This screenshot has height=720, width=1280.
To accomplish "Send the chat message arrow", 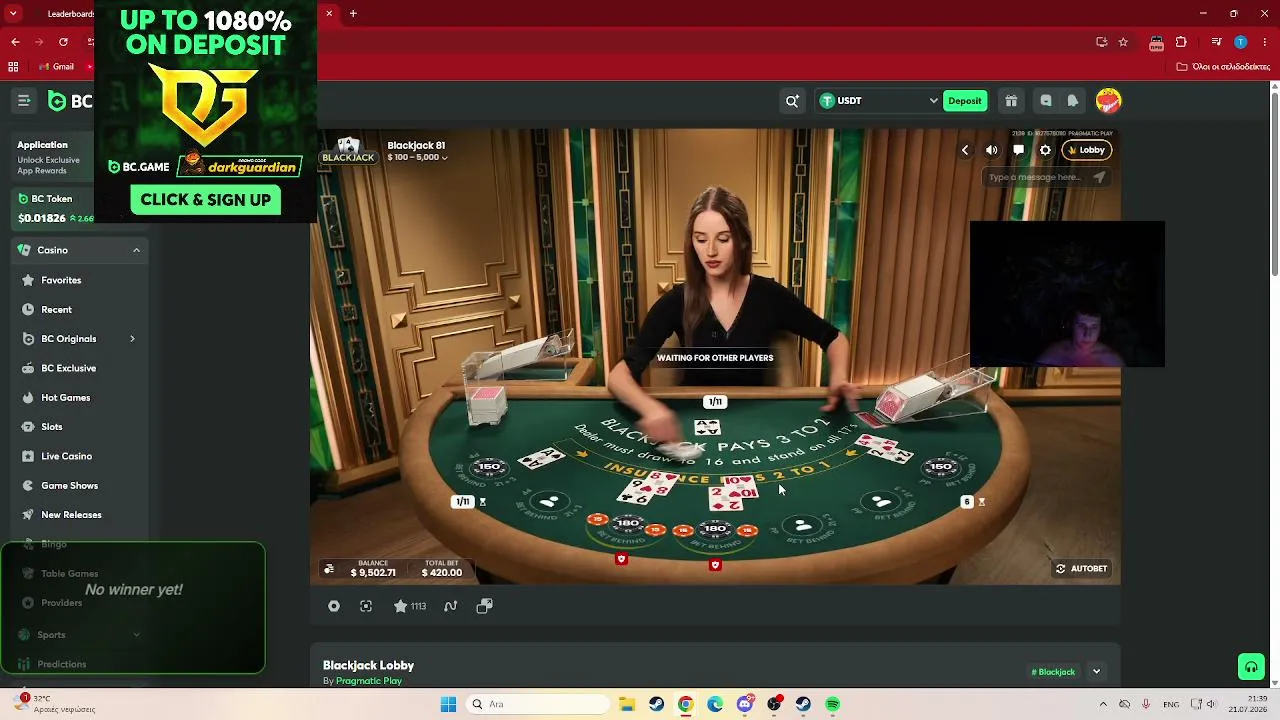I will pyautogui.click(x=1099, y=177).
